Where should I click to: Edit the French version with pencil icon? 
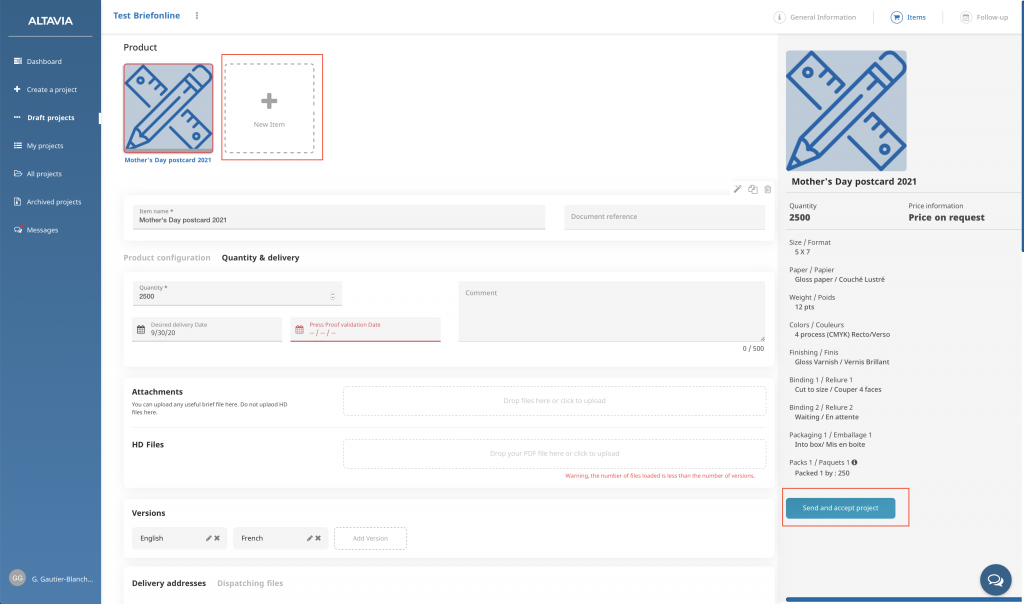point(309,538)
